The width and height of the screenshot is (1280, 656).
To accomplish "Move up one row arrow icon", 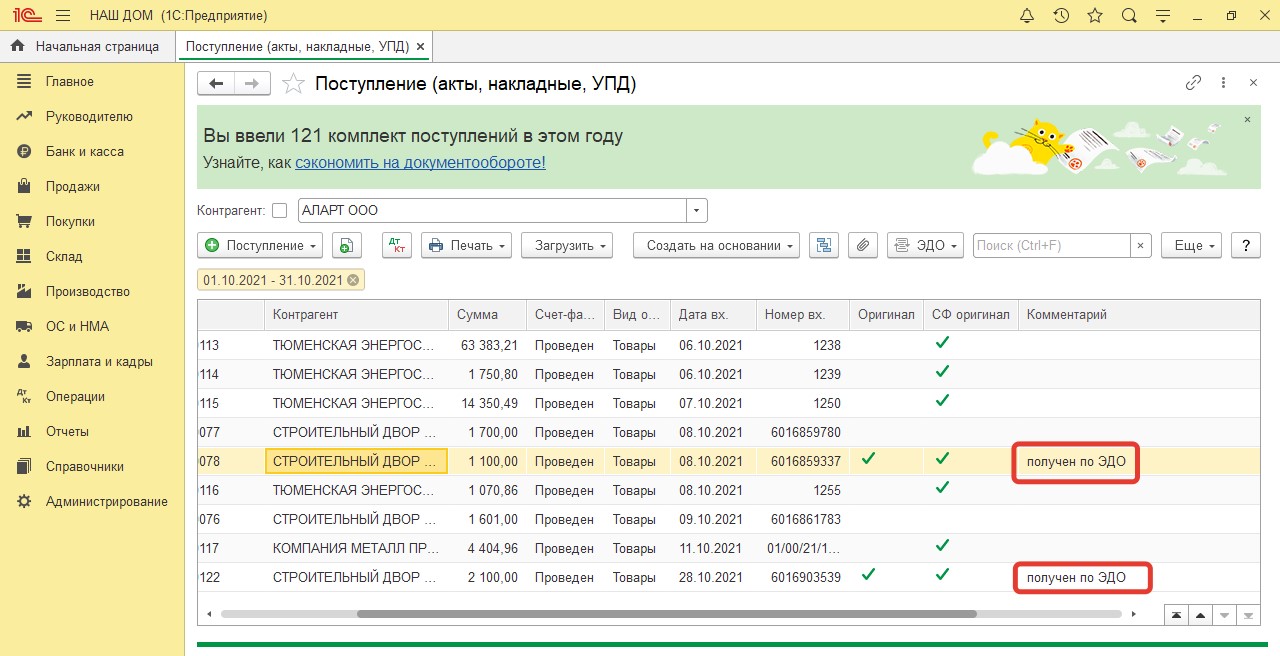I will pos(1201,613).
